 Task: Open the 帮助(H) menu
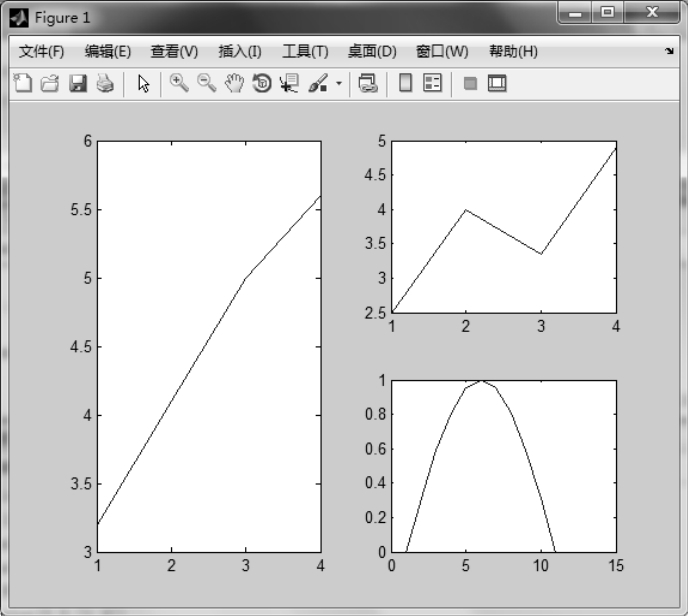[513, 51]
